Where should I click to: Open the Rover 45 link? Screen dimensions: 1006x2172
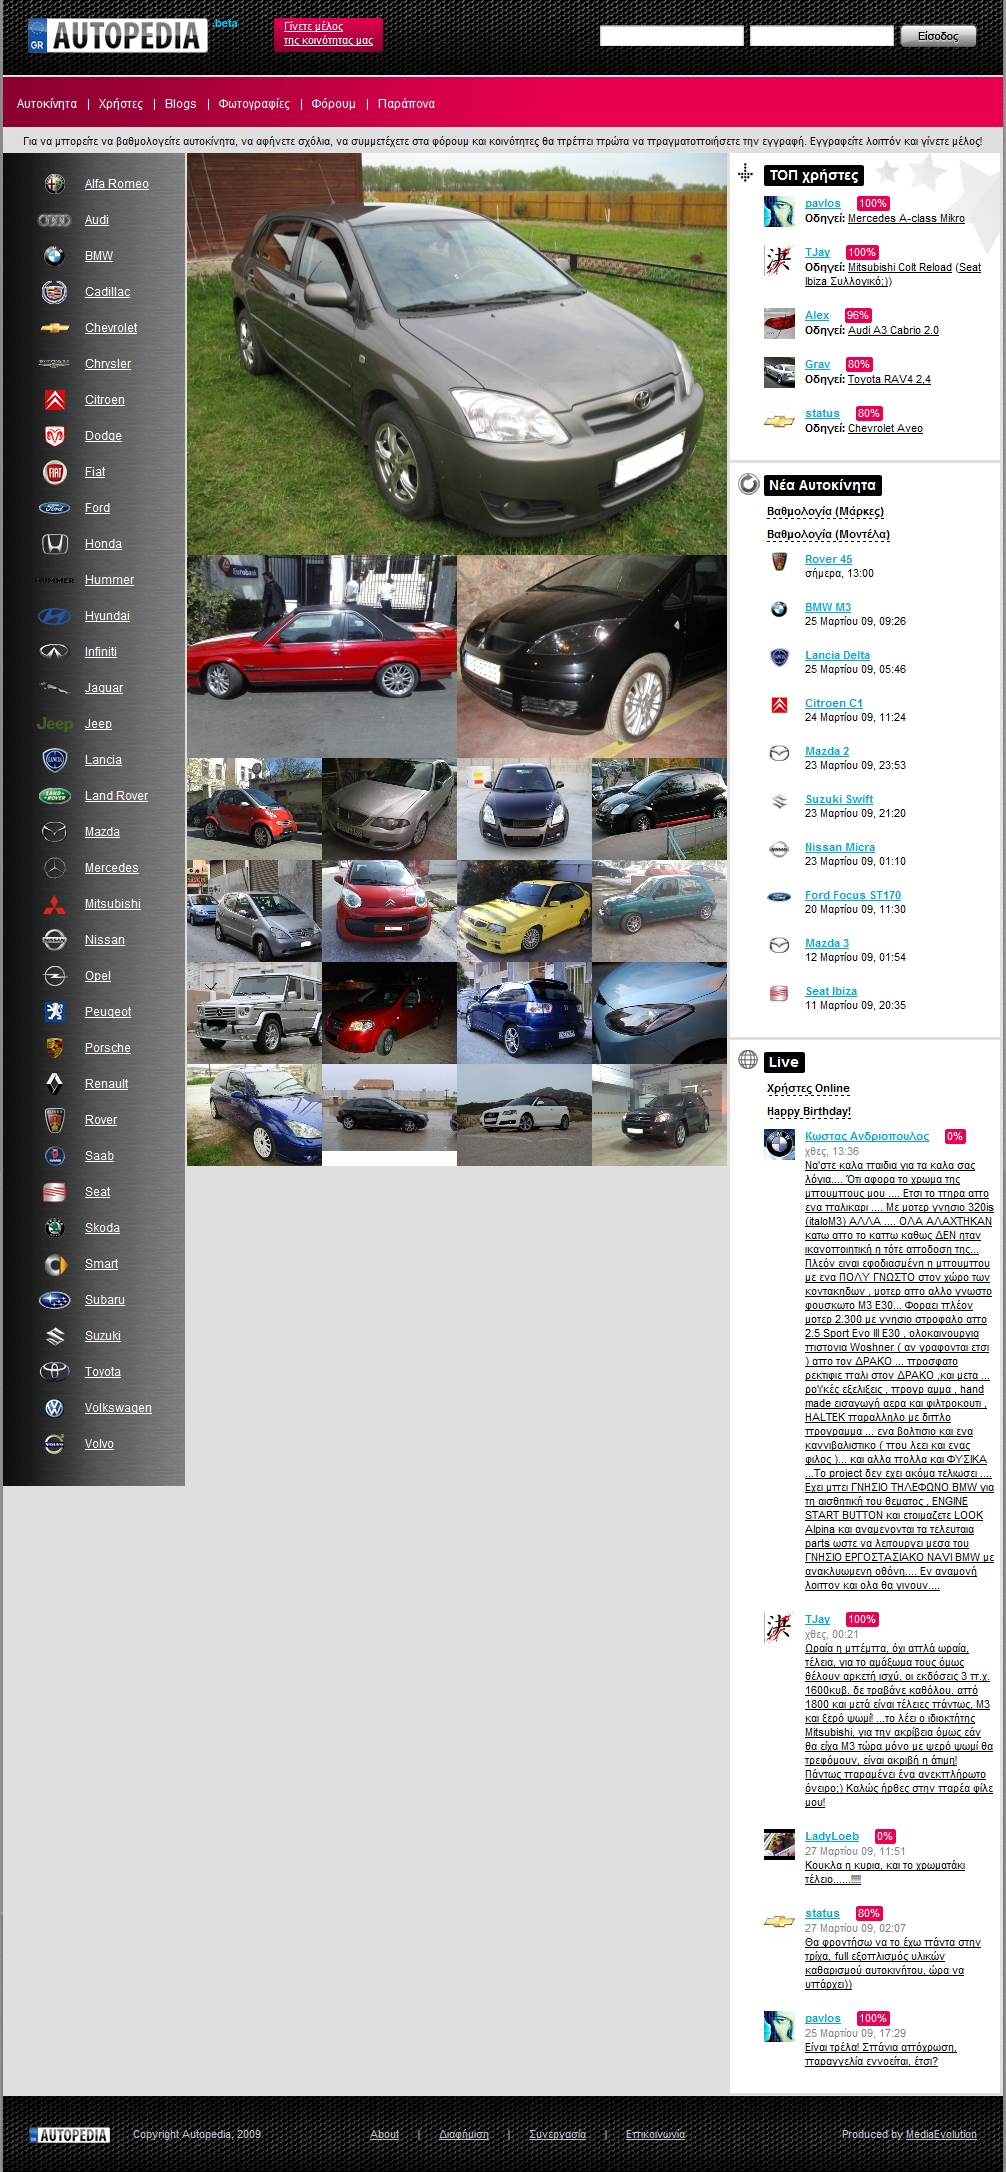tap(828, 560)
